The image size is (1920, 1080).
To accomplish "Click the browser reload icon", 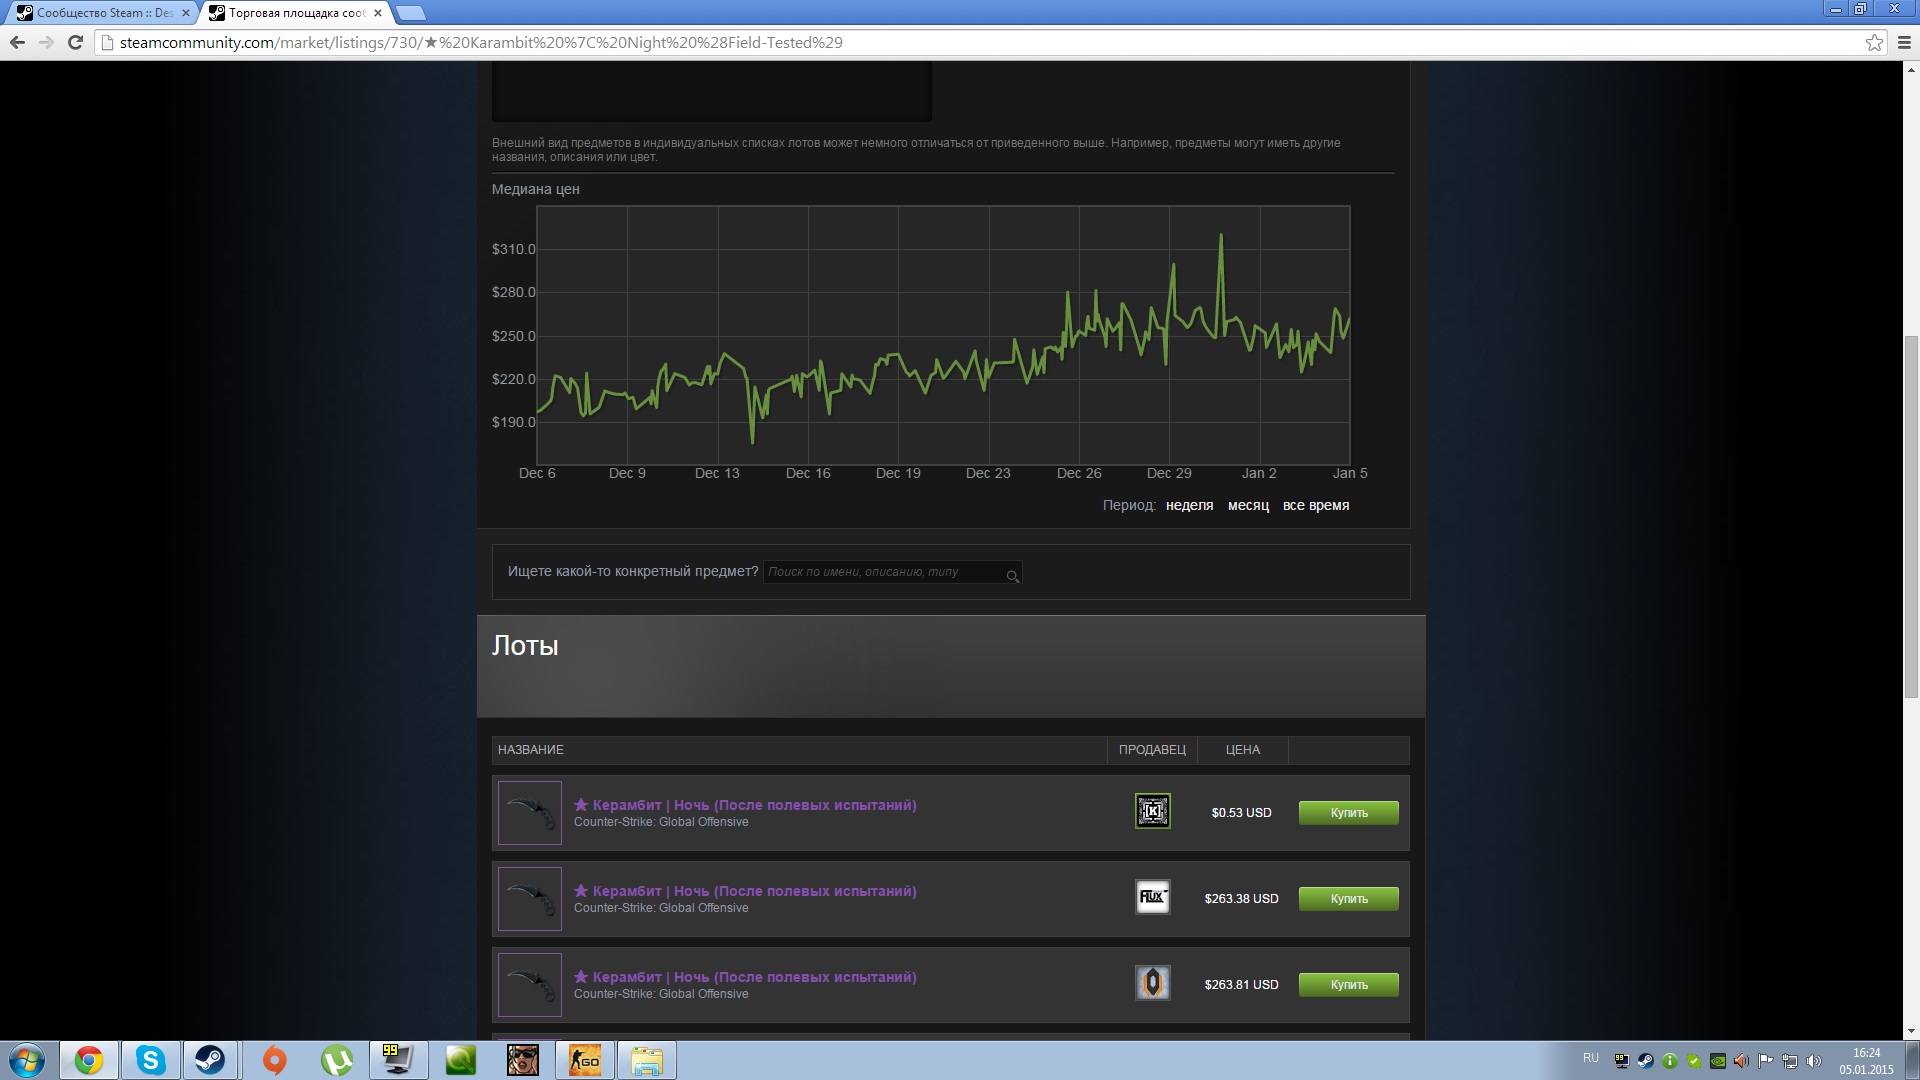I will pos(75,42).
